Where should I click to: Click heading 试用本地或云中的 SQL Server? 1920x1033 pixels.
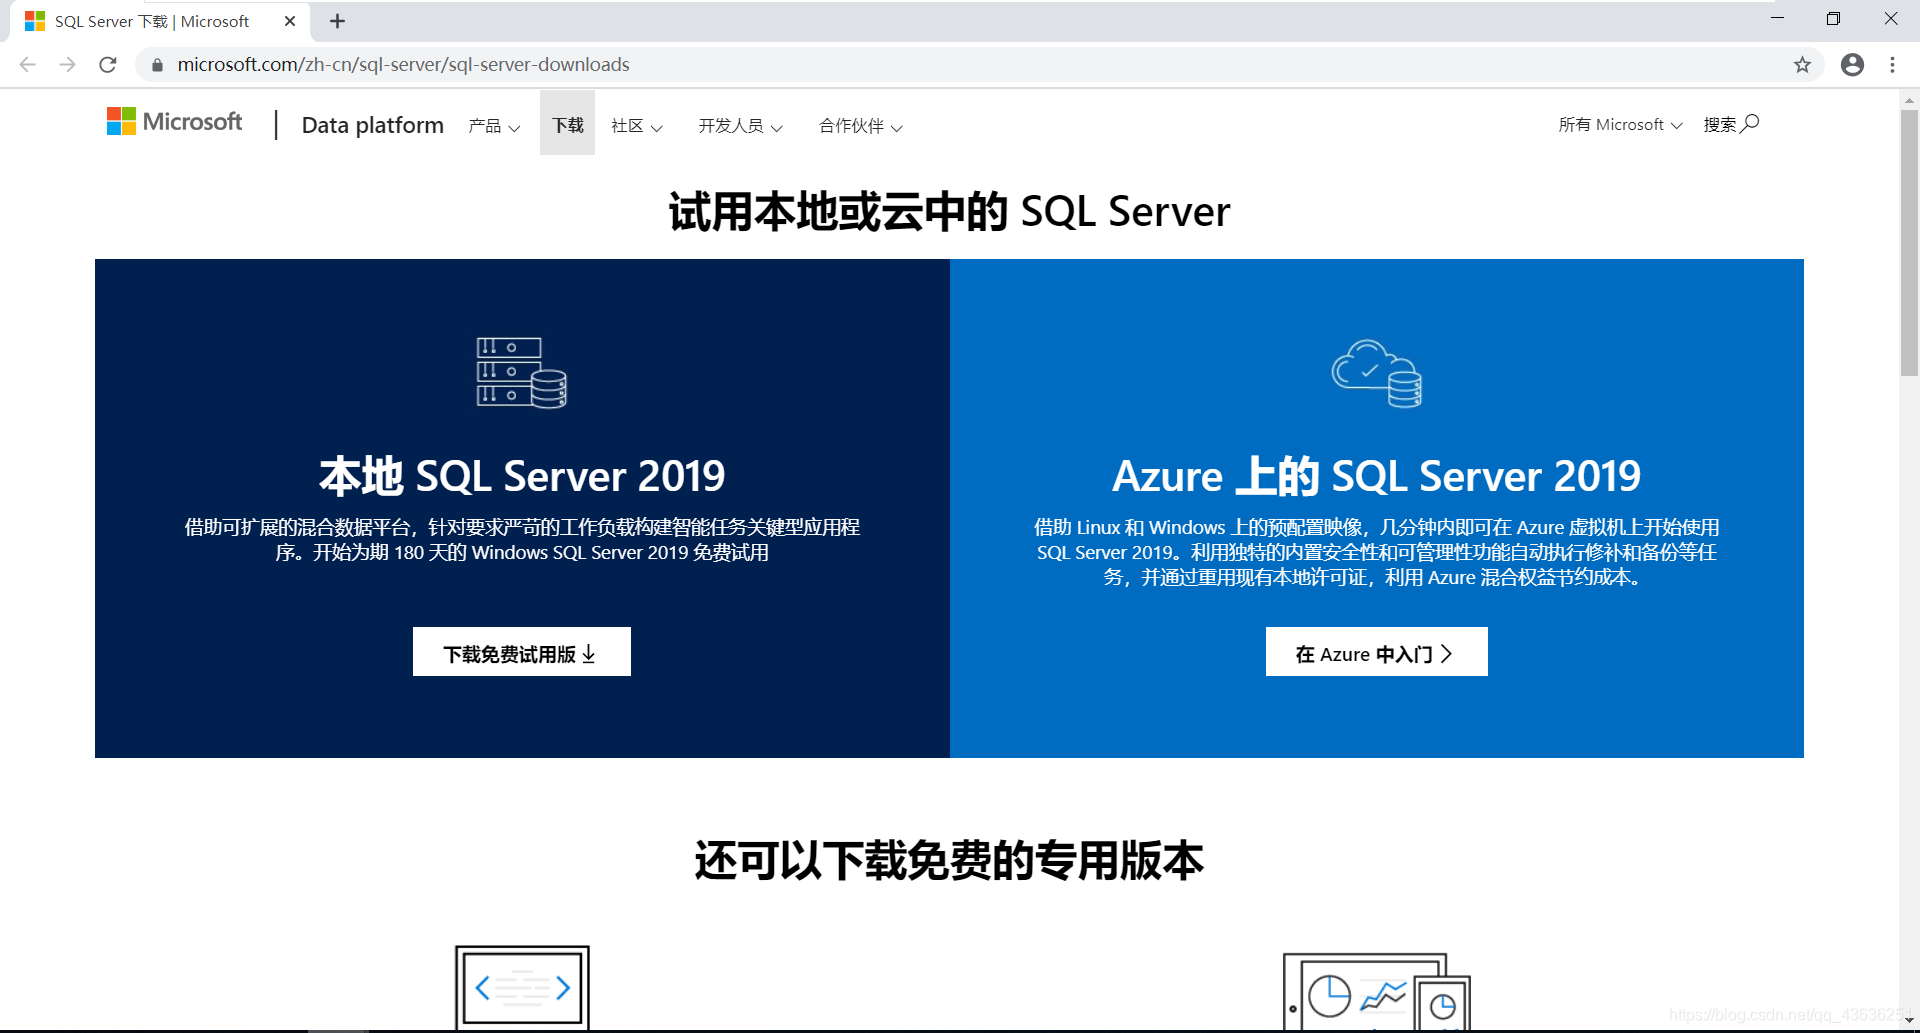tap(949, 211)
